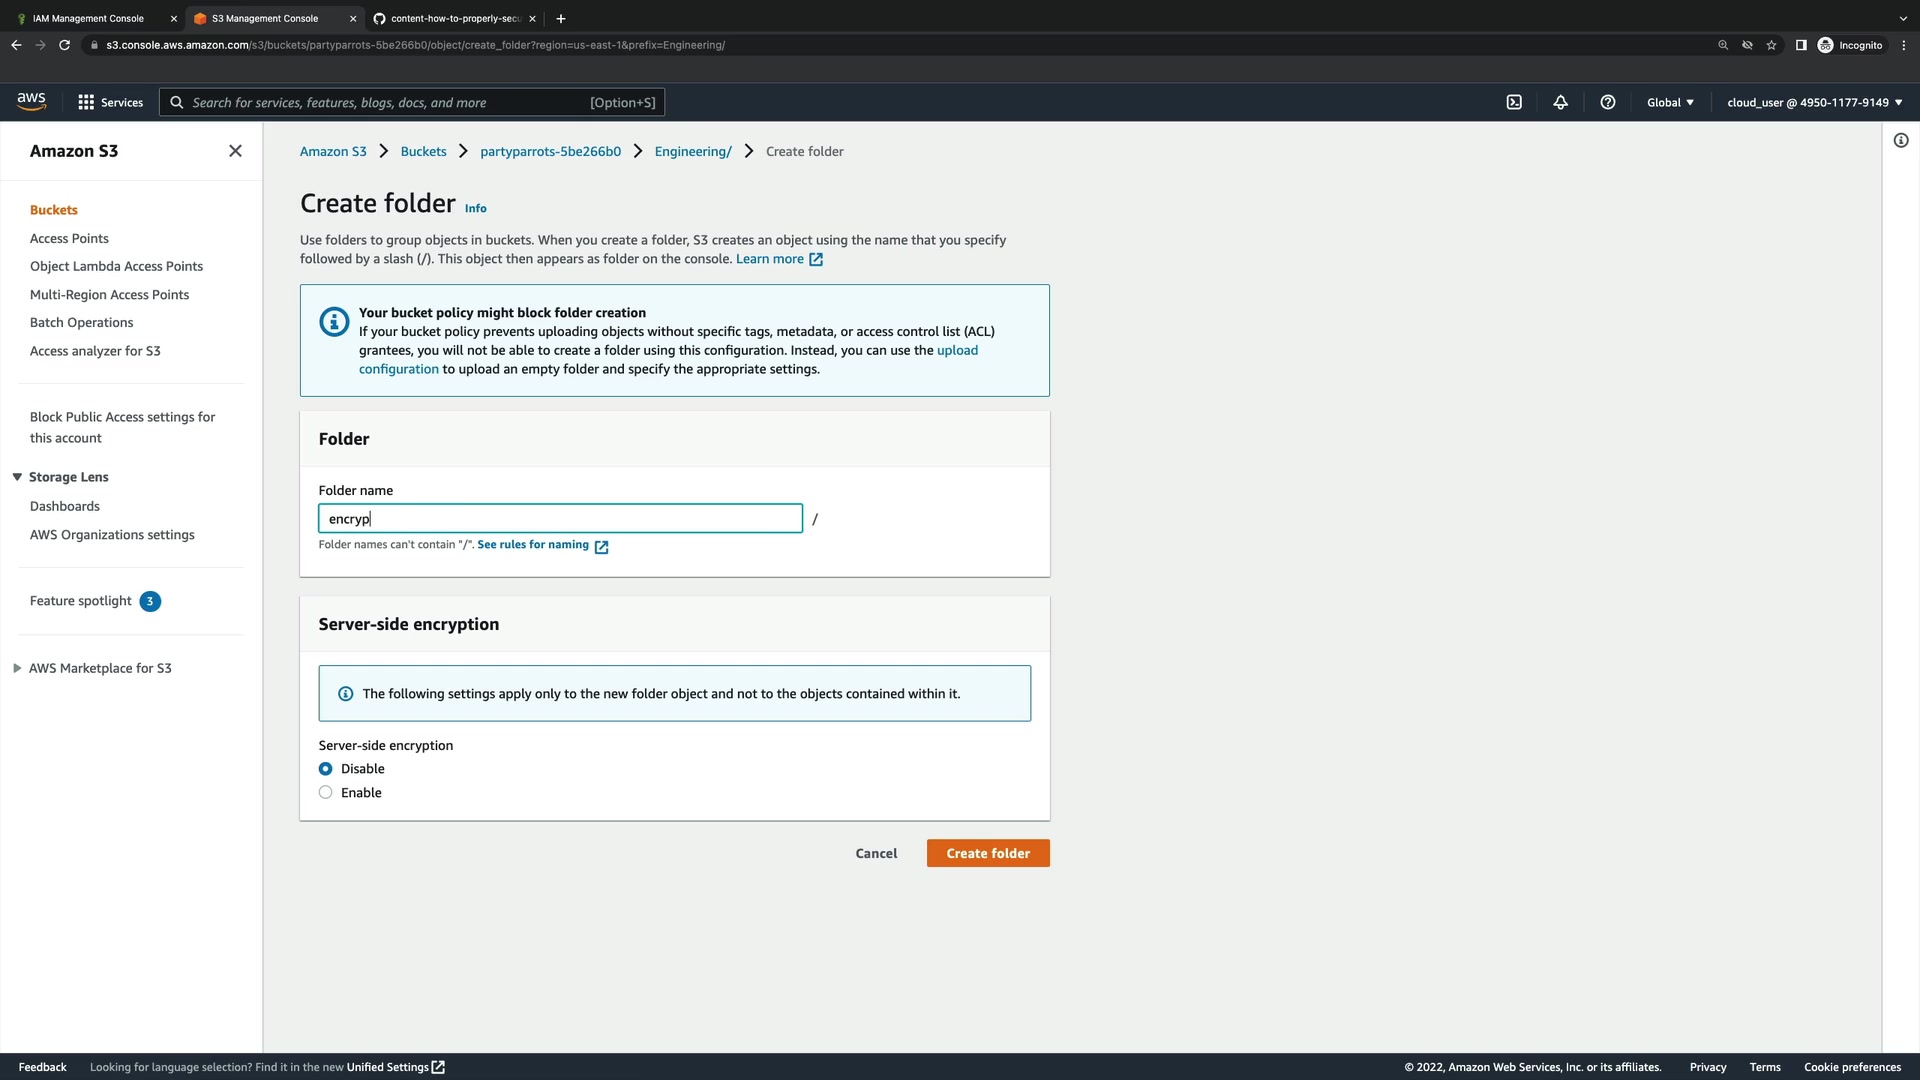Open Access Points in the sidebar

[x=69, y=238]
